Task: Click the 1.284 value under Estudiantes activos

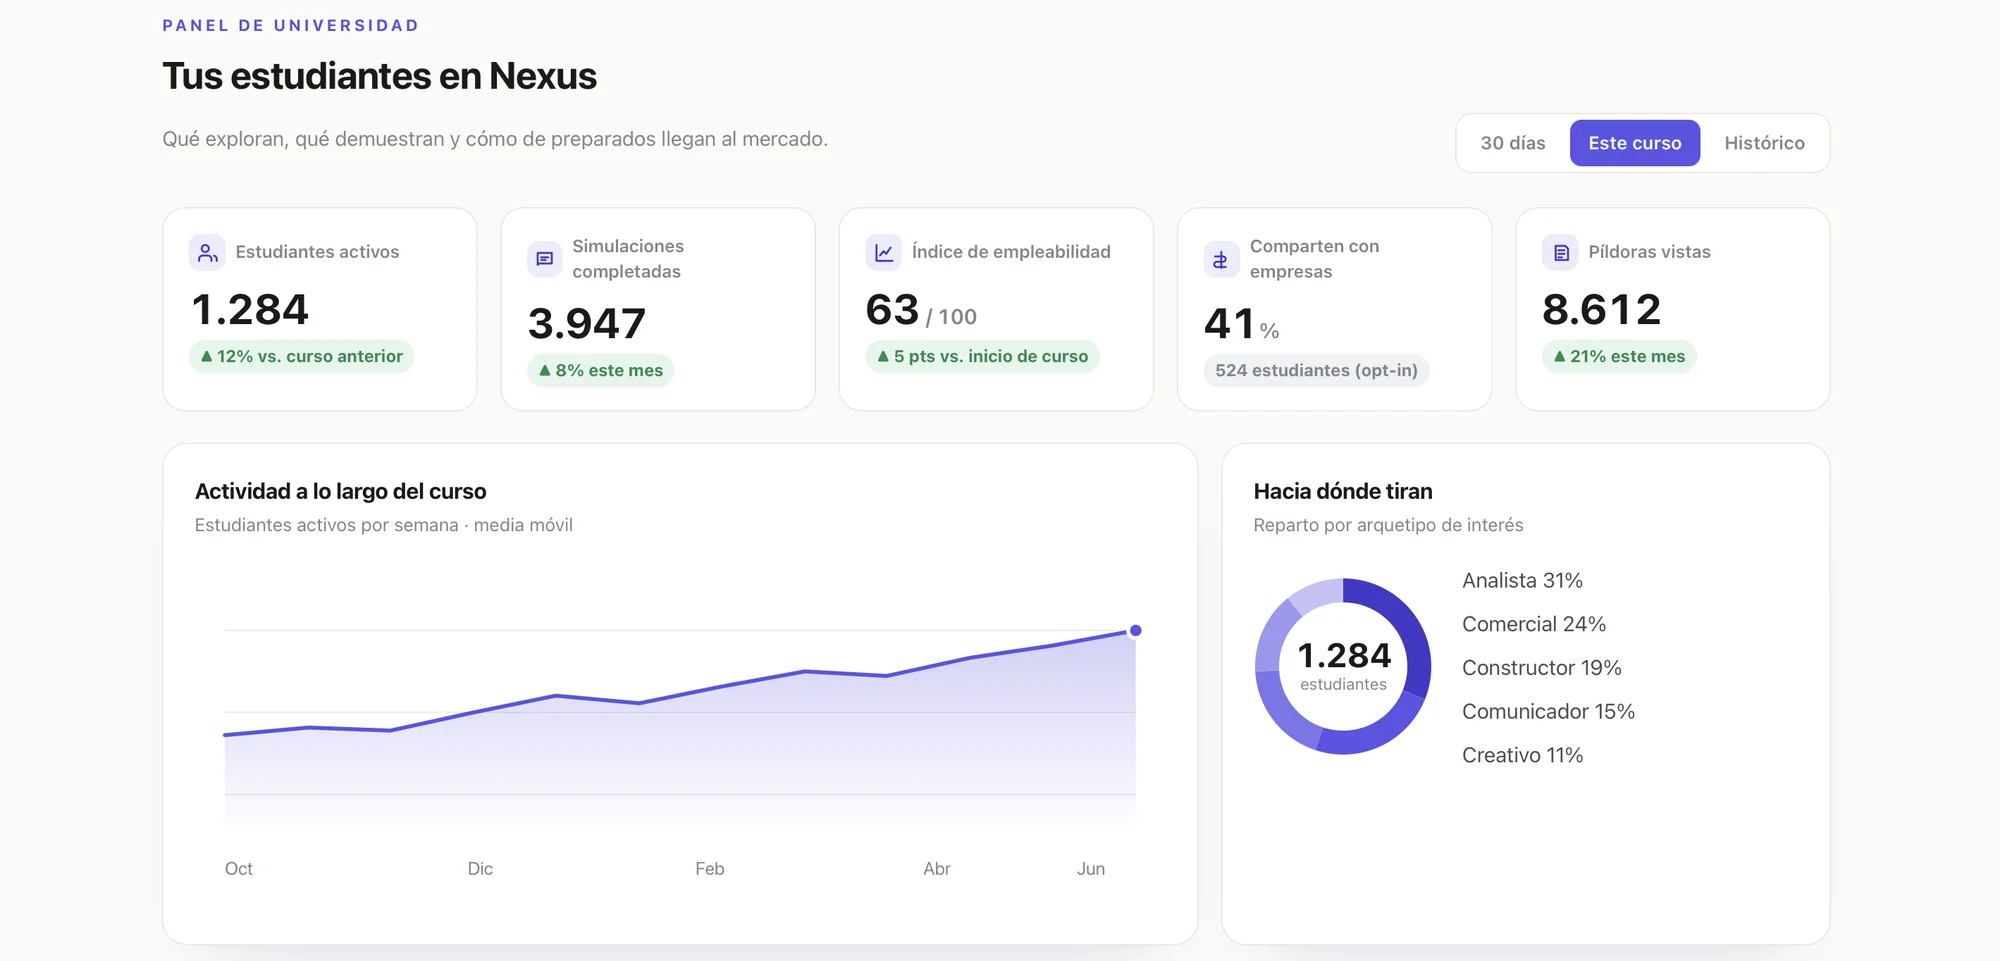Action: pos(250,309)
